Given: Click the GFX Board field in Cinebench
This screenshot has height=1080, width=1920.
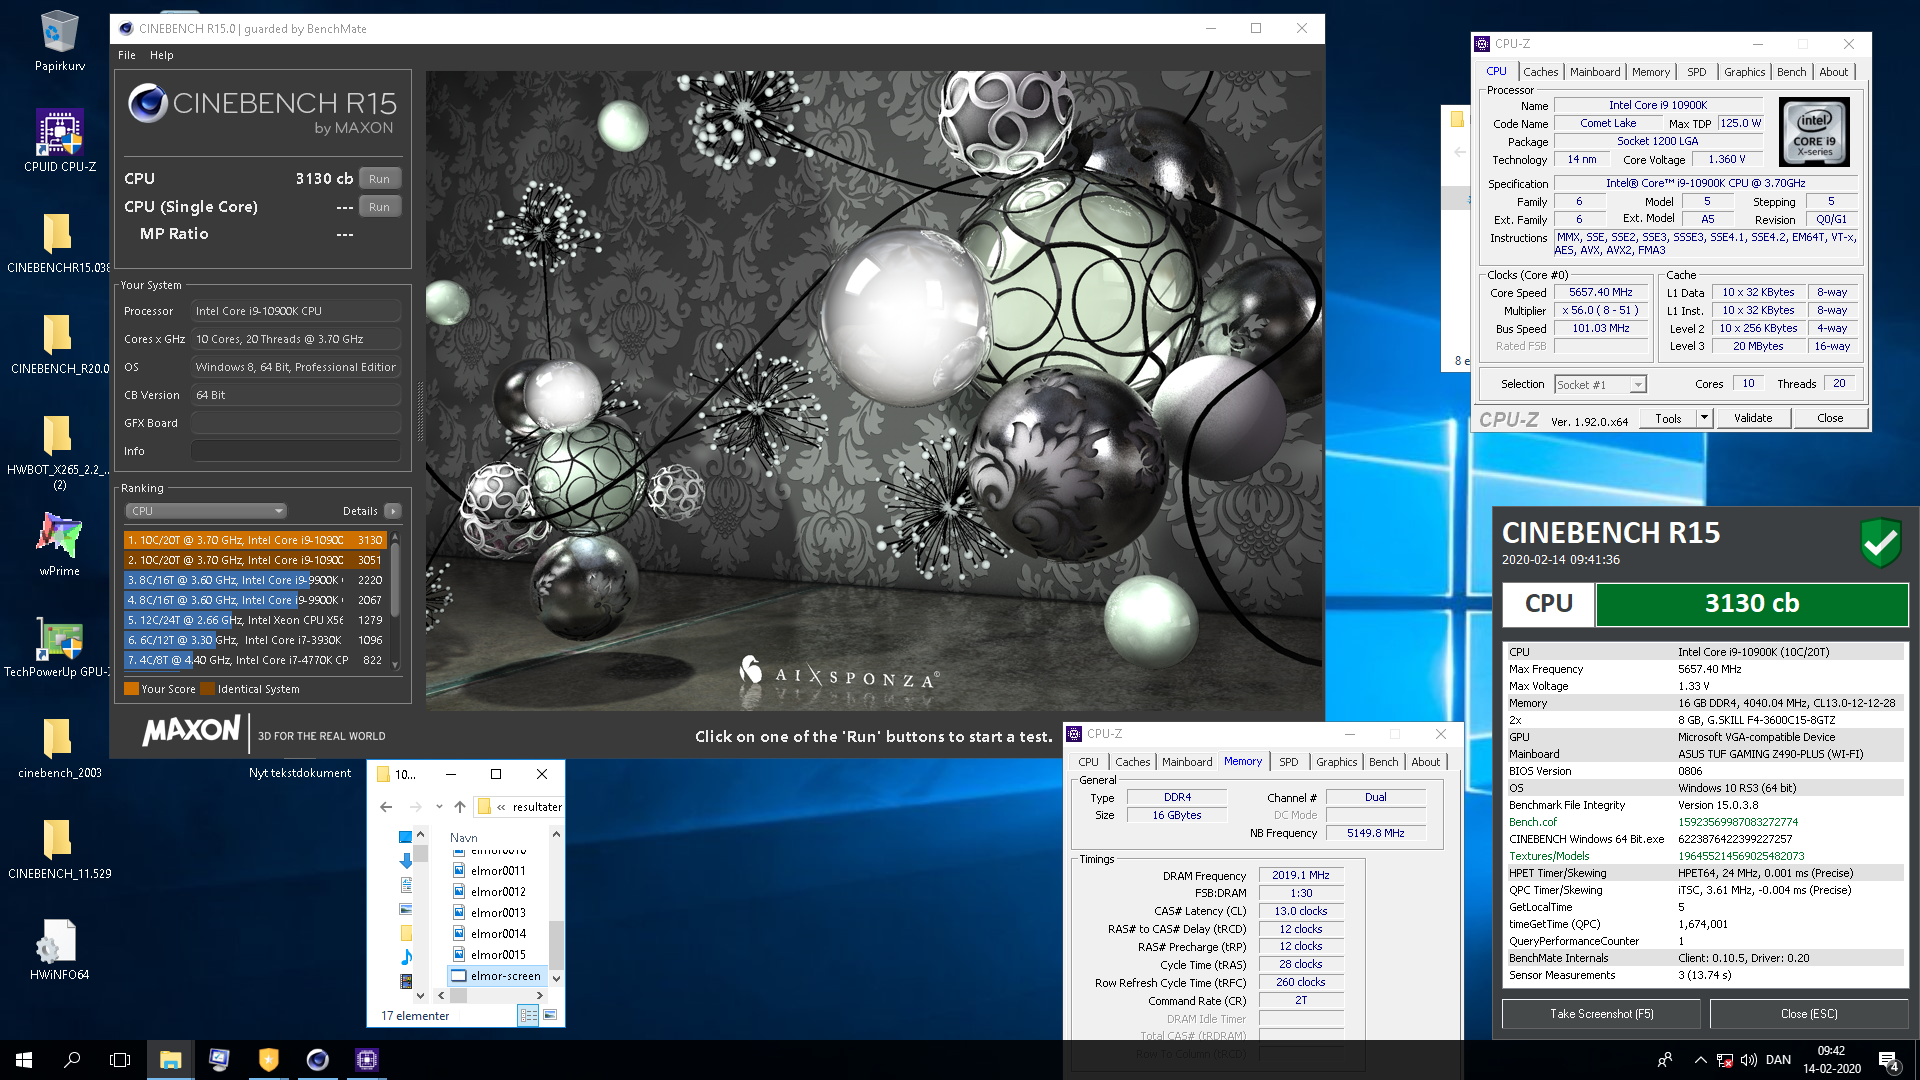Looking at the screenshot, I should click(x=296, y=423).
